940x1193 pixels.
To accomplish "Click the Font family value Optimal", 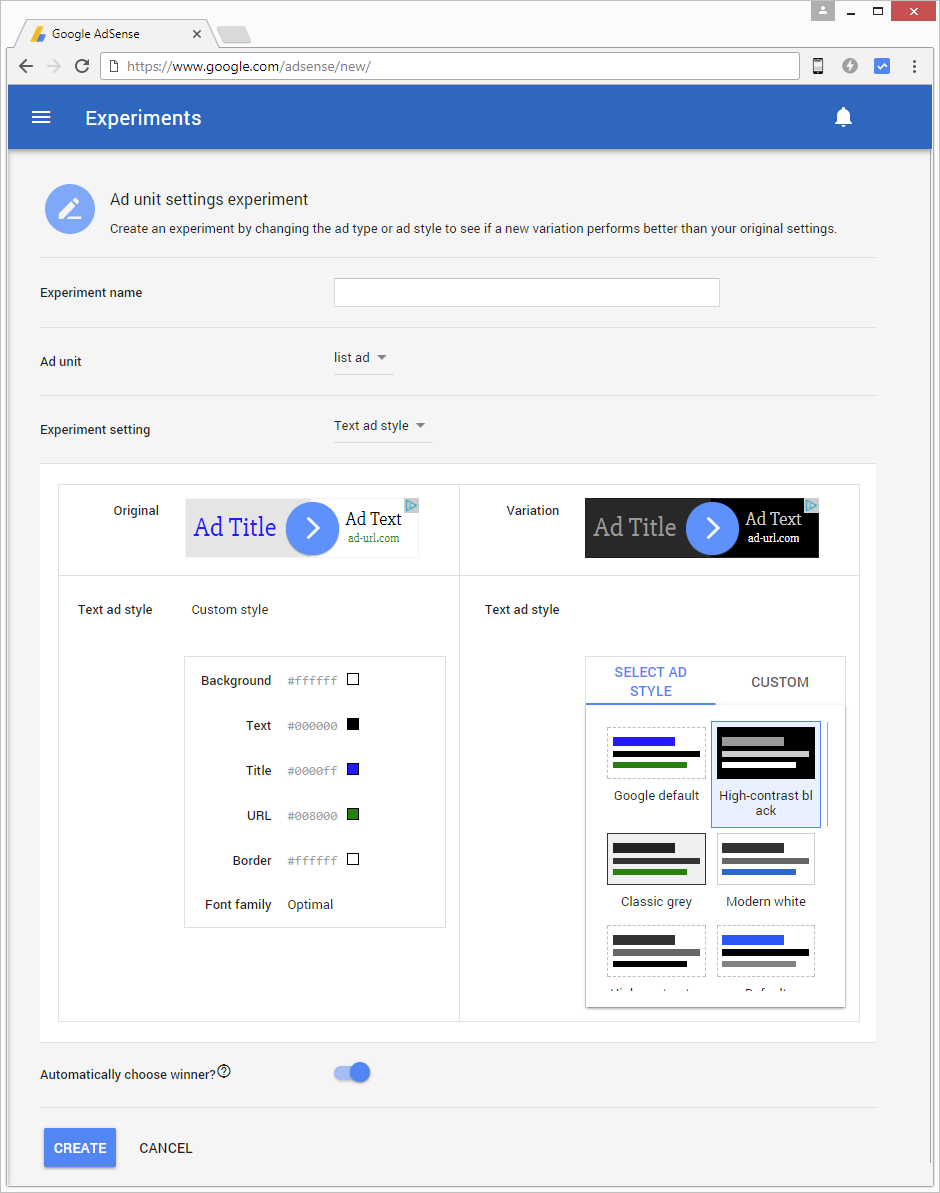I will [x=311, y=905].
